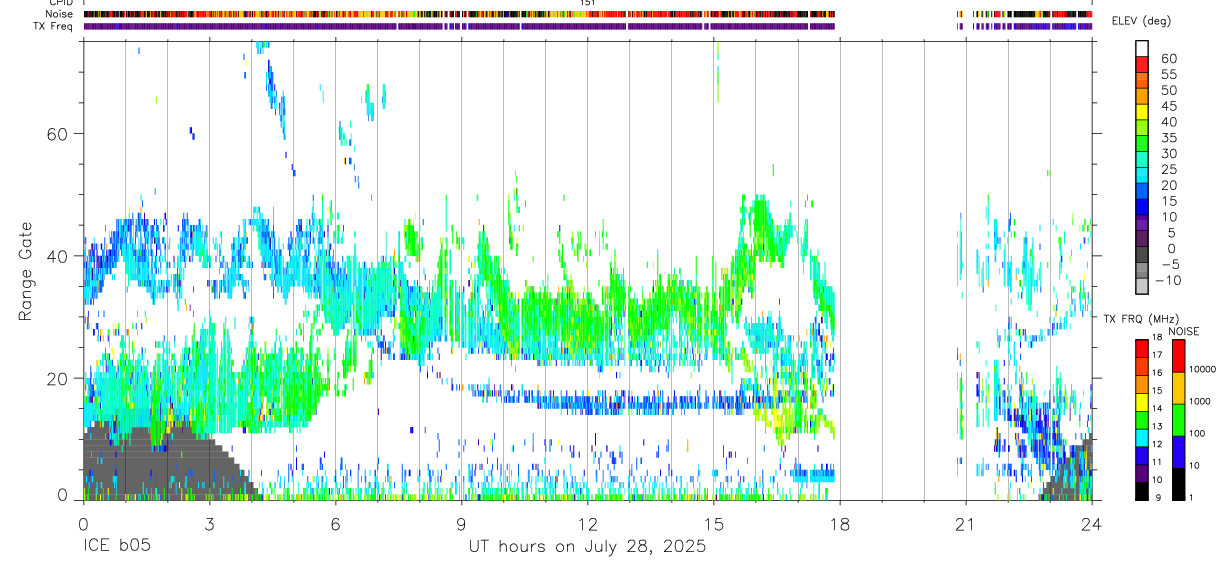Click the "10000" value in the NOISE legend
This screenshot has width=1228, height=567.
click(1201, 369)
